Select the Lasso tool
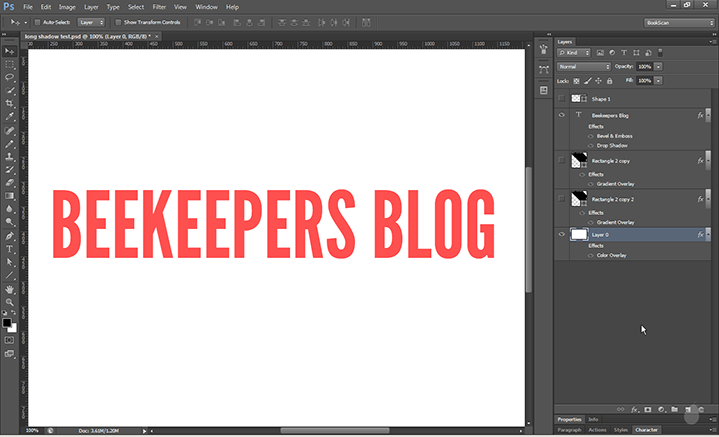Screen dimensions: 719x437 (10, 76)
